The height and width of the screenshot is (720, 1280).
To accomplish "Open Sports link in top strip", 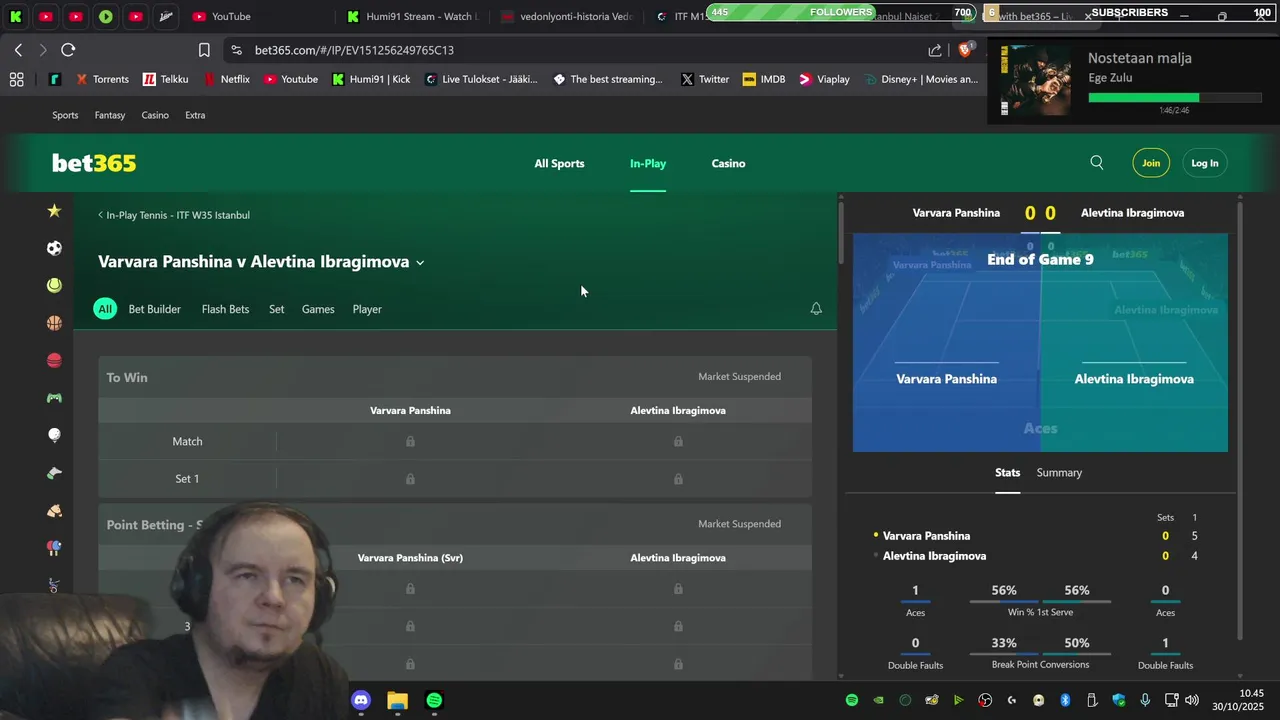I will [65, 115].
